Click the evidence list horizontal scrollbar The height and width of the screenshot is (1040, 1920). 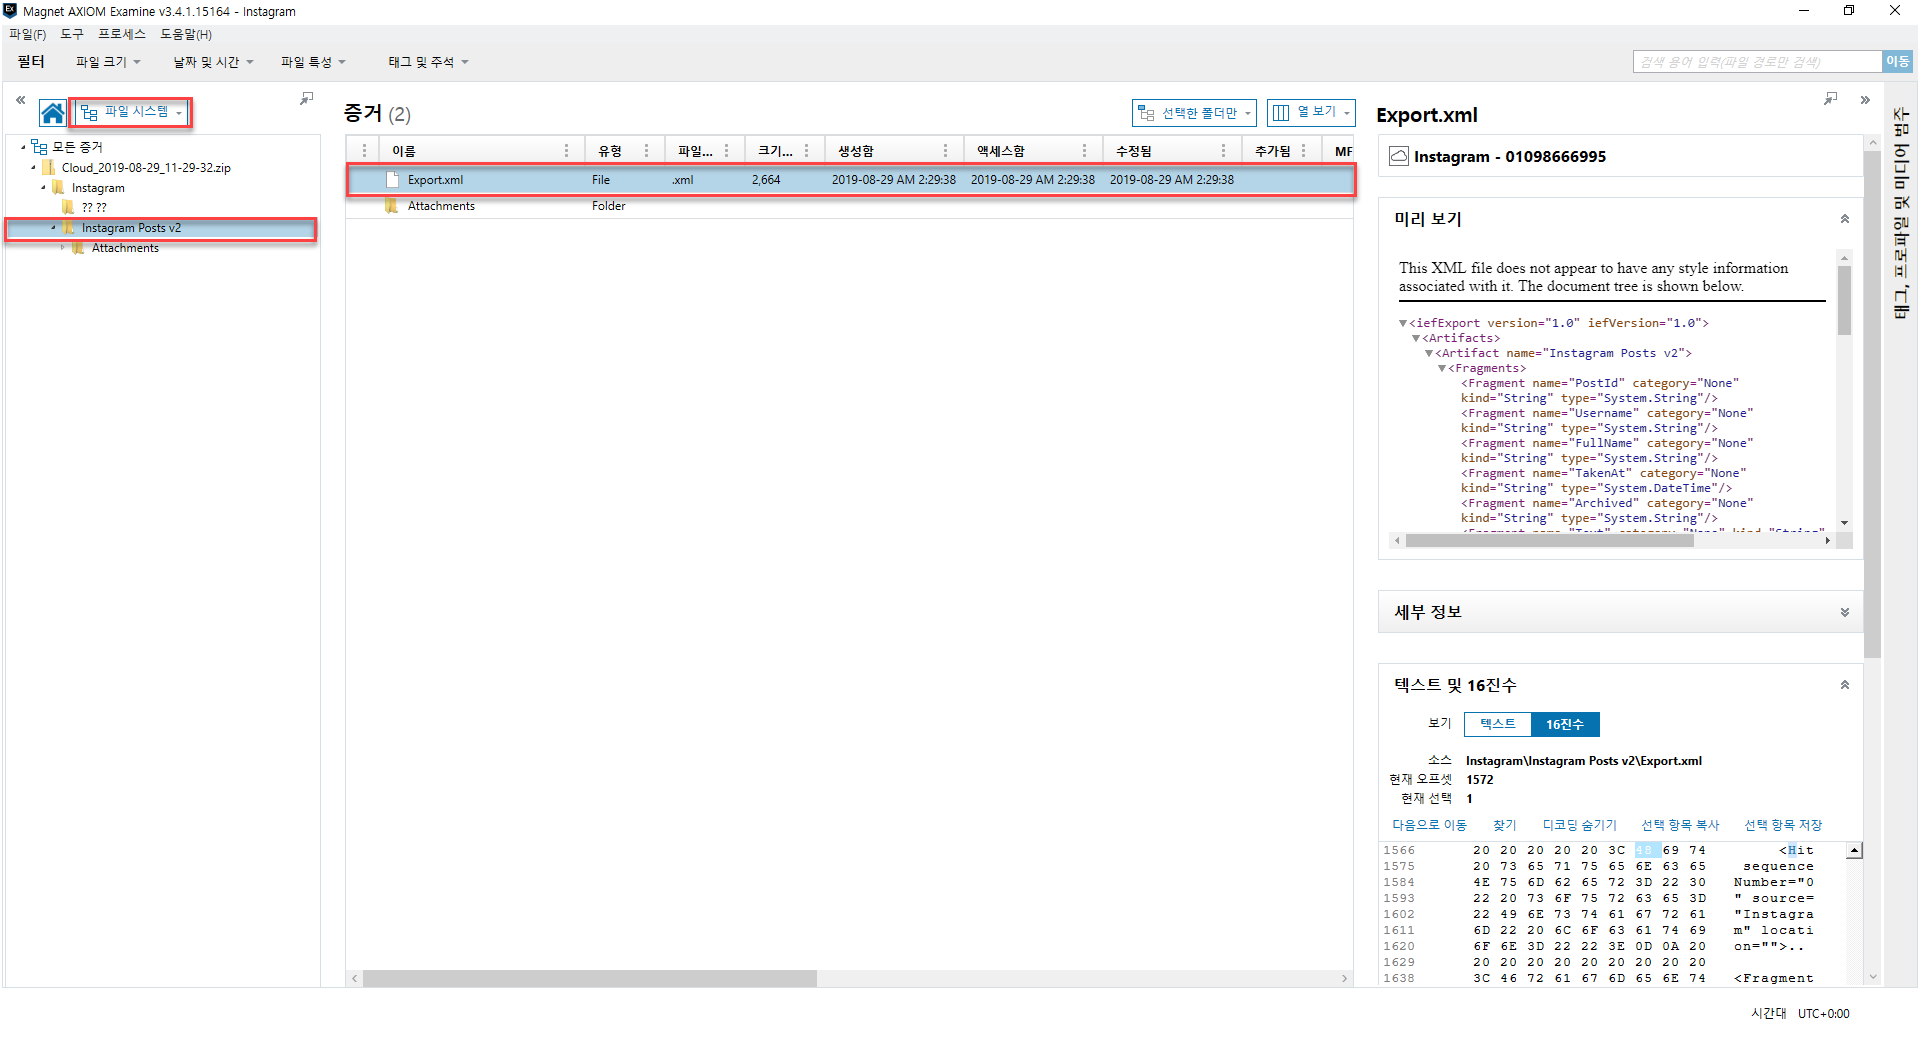coord(590,978)
